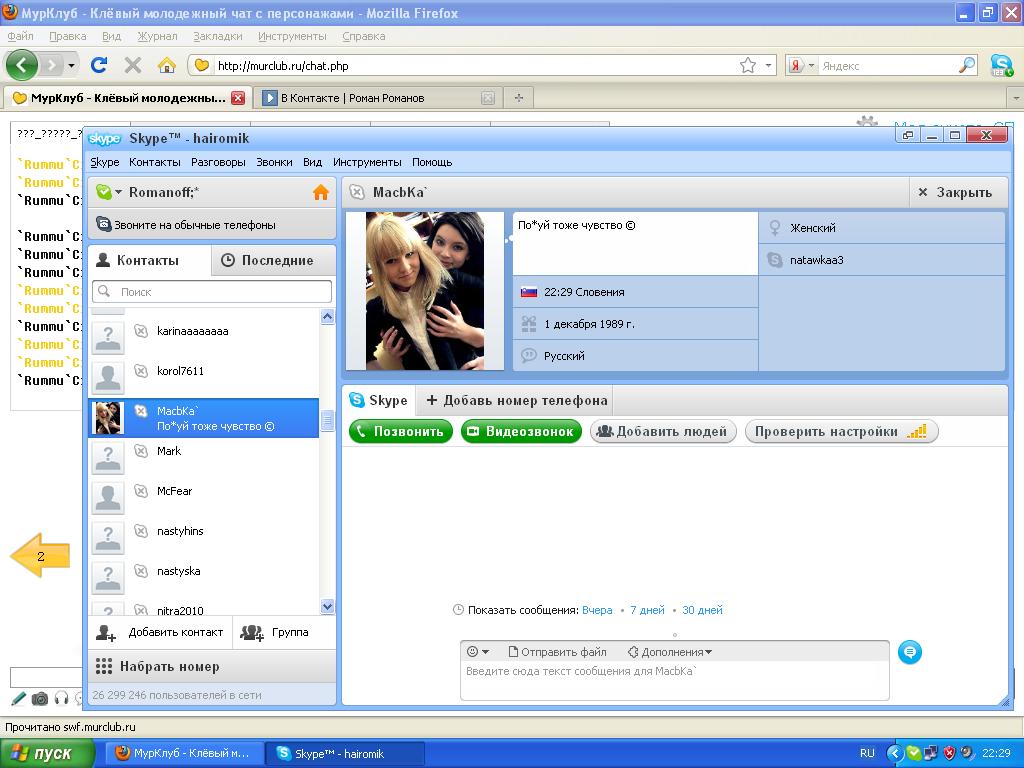Click Отправить файл
The height and width of the screenshot is (768, 1024).
click(557, 652)
